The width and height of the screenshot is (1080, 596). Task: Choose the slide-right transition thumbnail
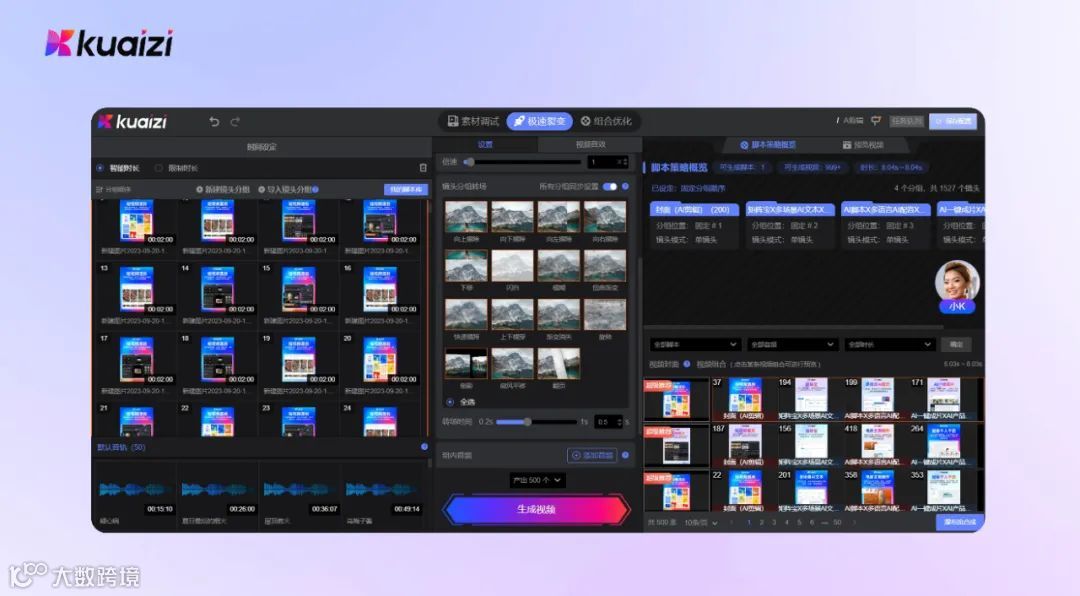pyautogui.click(x=605, y=218)
